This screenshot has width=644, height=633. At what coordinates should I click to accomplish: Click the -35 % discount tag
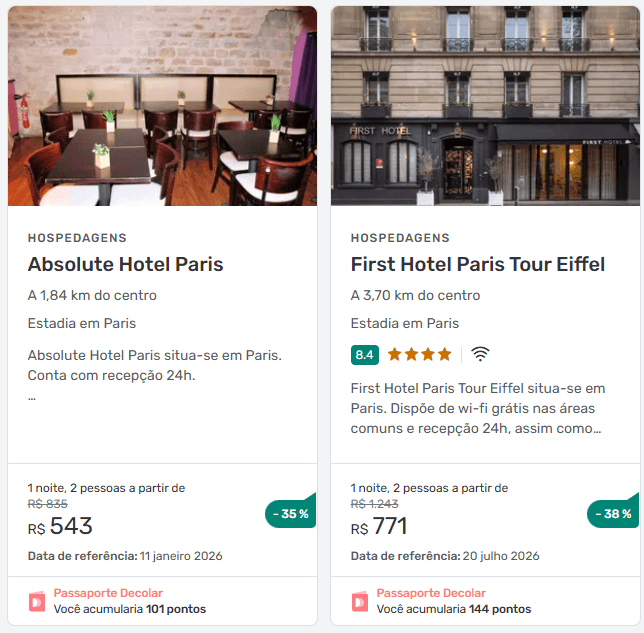click(x=291, y=513)
